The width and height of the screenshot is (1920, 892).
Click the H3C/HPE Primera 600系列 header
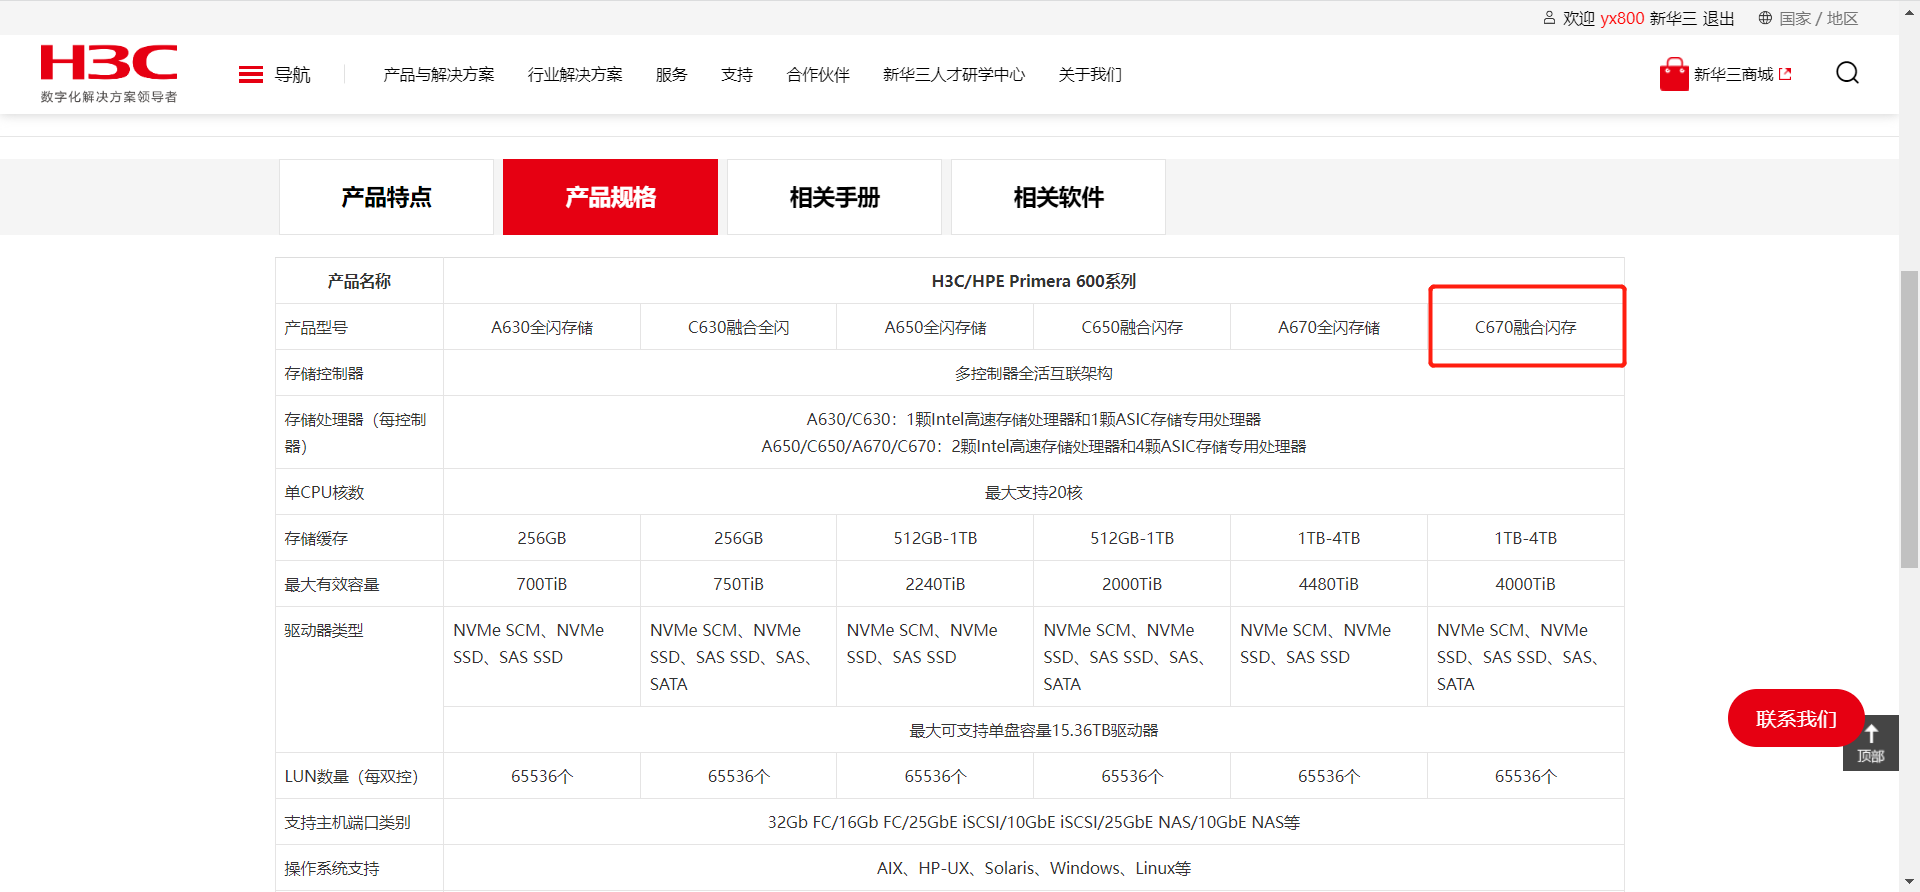click(1034, 281)
